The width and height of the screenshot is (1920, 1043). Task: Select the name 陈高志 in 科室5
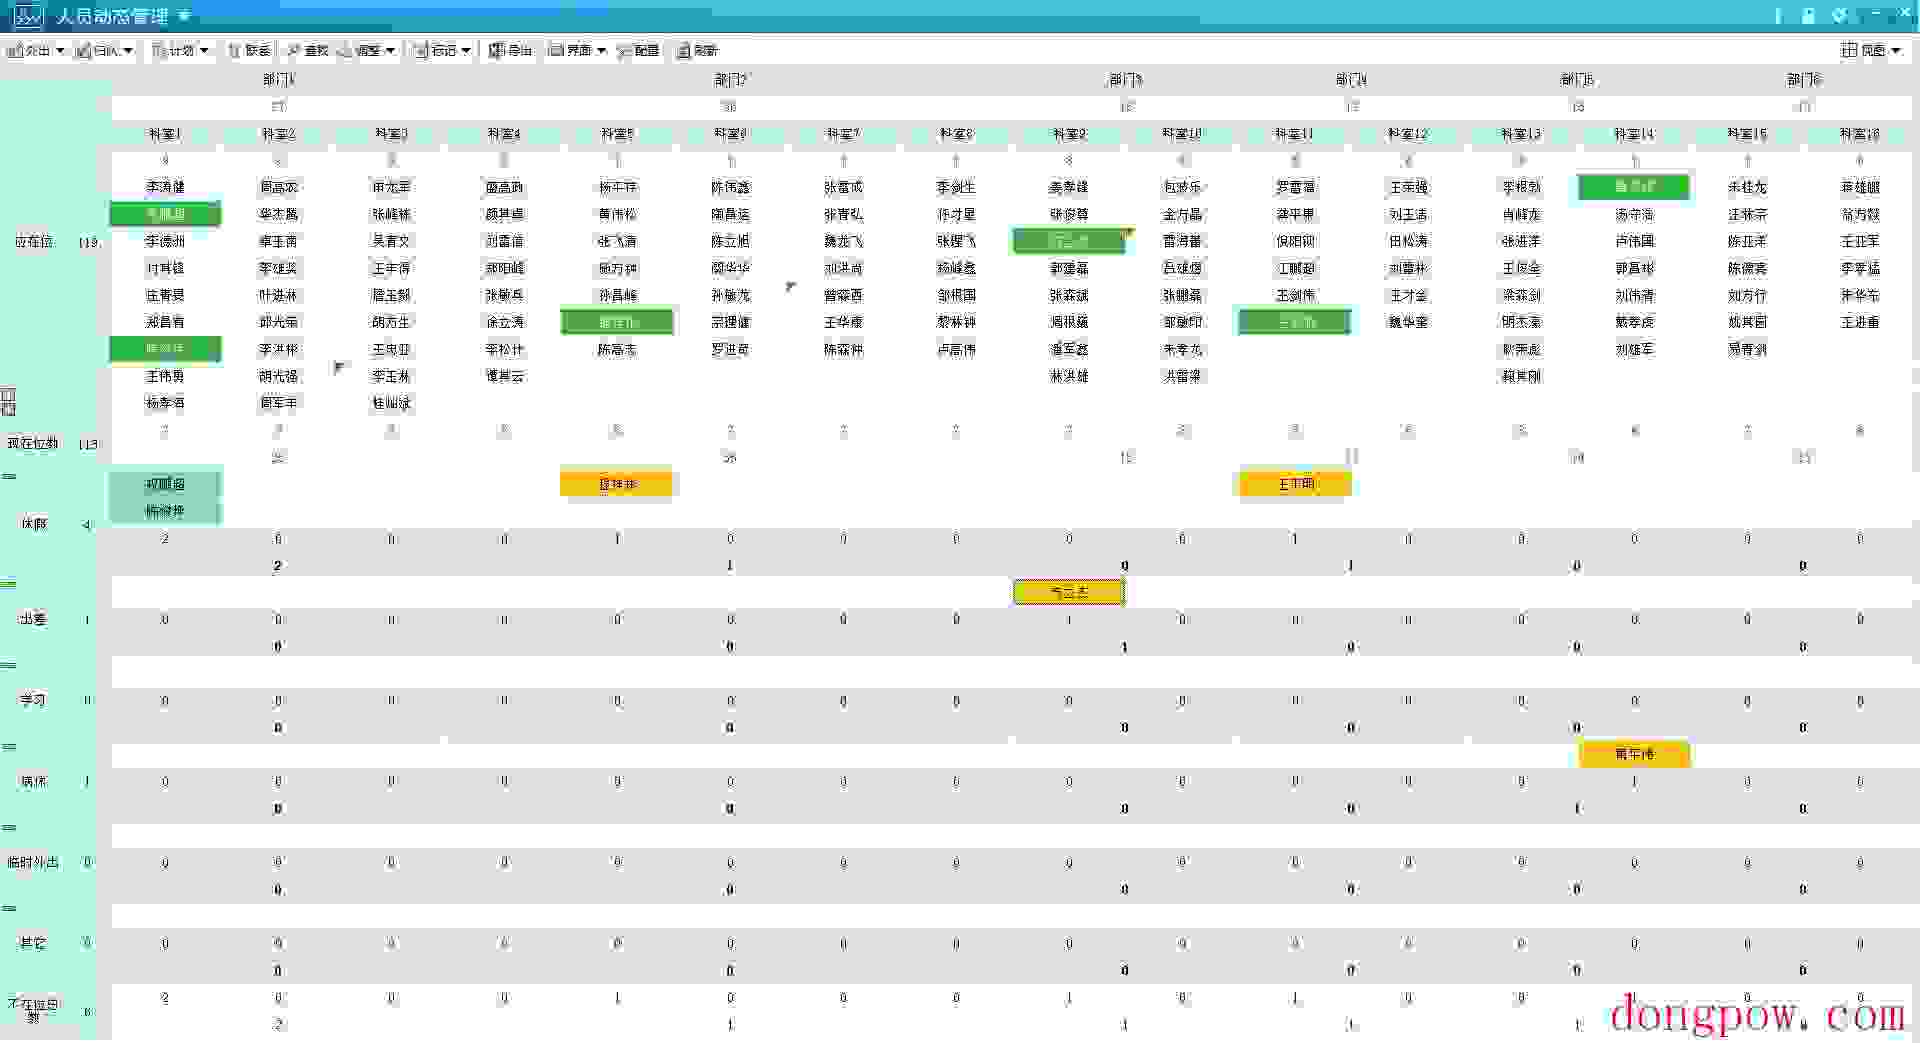pyautogui.click(x=618, y=349)
